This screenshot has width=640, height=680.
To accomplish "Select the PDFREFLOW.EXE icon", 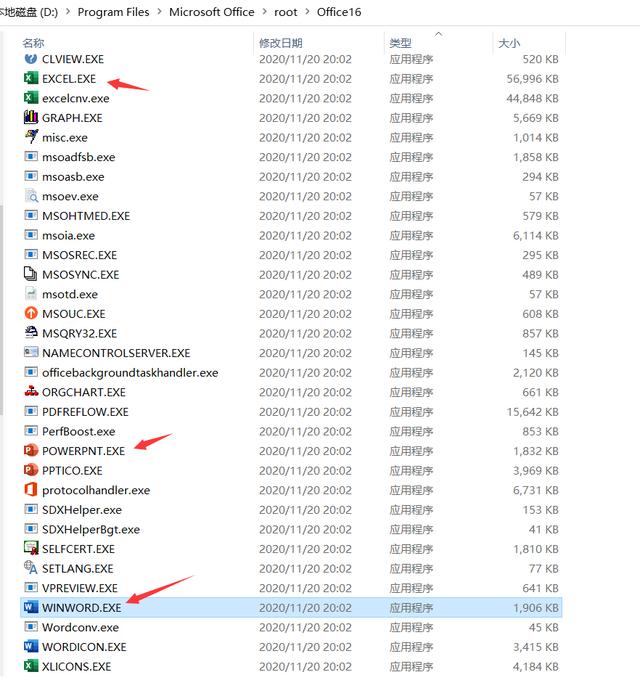I will [31, 411].
